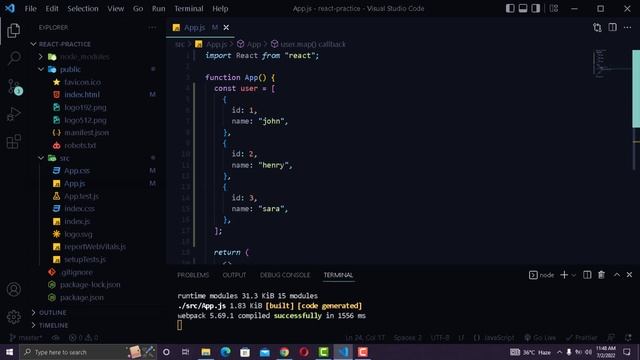Toggle the secondary side bar layout icon
640x360 pixels.
[x=536, y=8]
